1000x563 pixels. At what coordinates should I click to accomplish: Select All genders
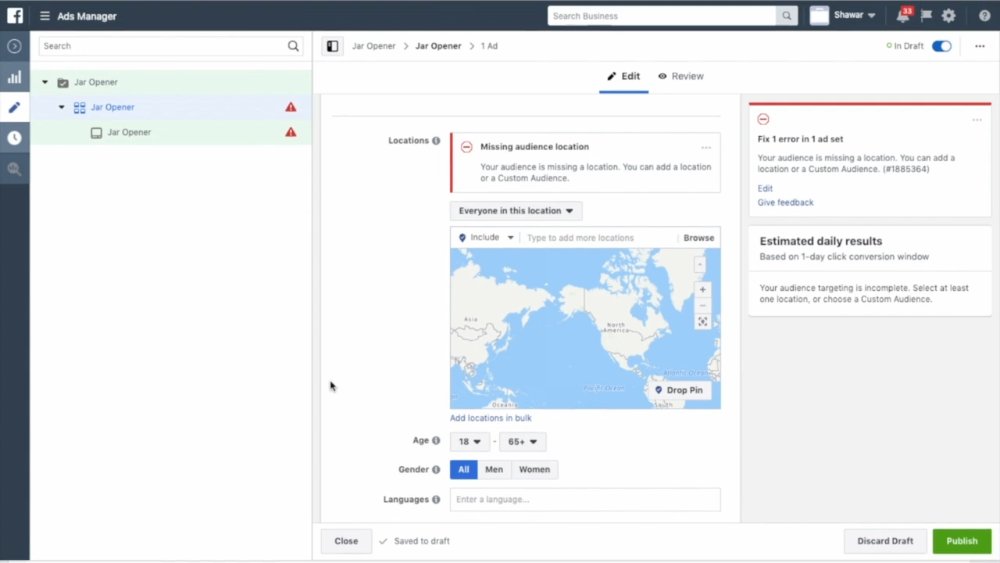click(464, 469)
